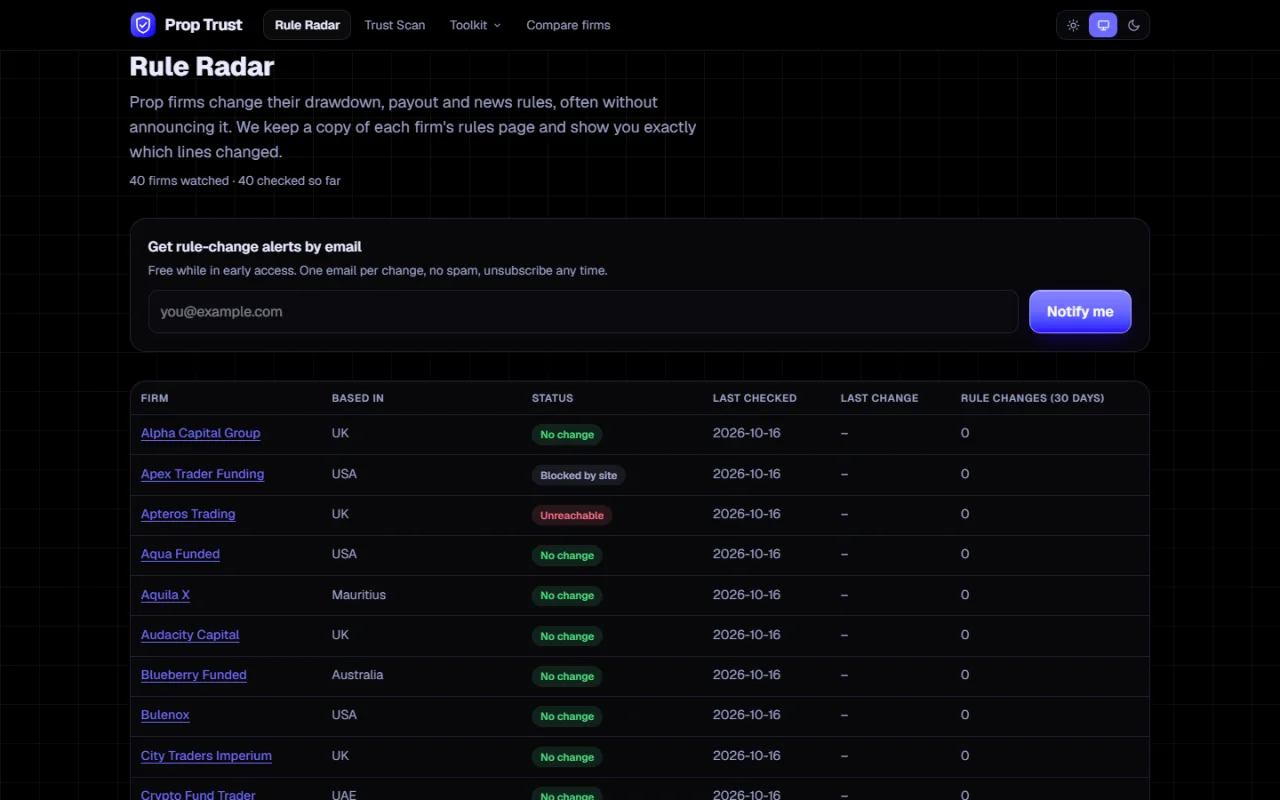Click the Last Checked column header
This screenshot has height=800, width=1280.
click(755, 398)
